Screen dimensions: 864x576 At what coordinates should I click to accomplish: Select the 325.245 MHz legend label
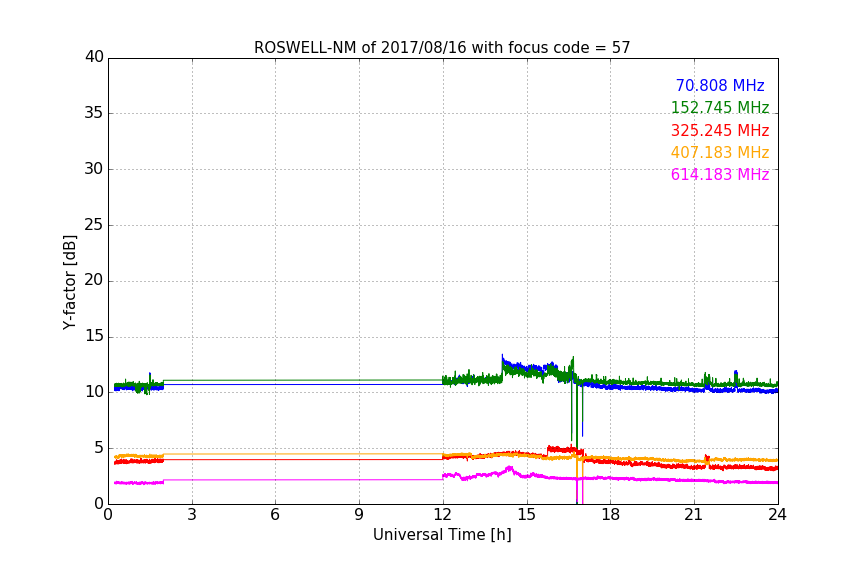tap(720, 131)
